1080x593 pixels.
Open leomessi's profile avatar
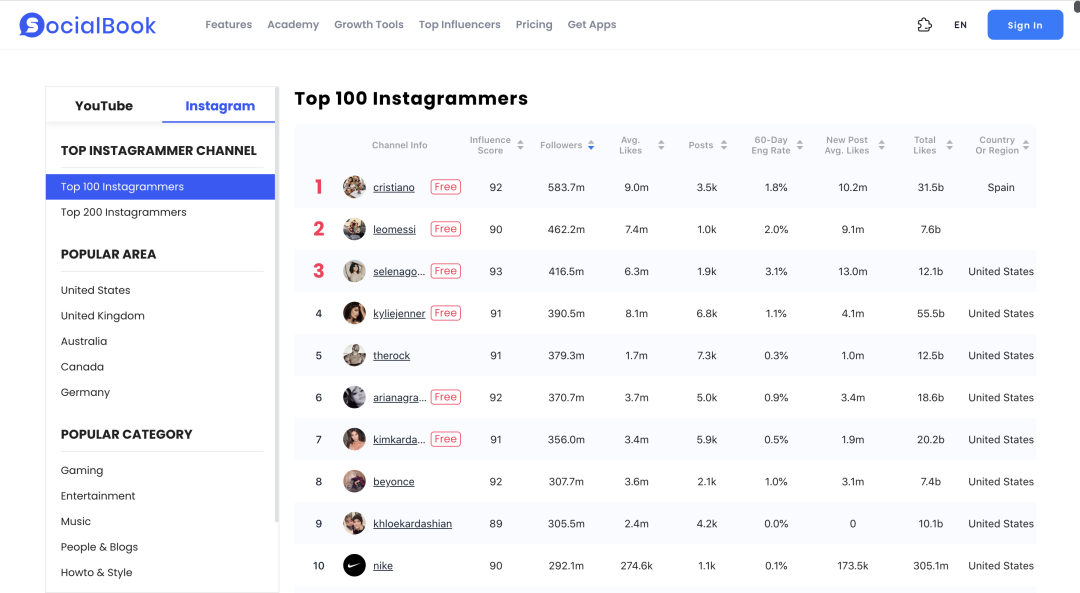[x=354, y=229]
